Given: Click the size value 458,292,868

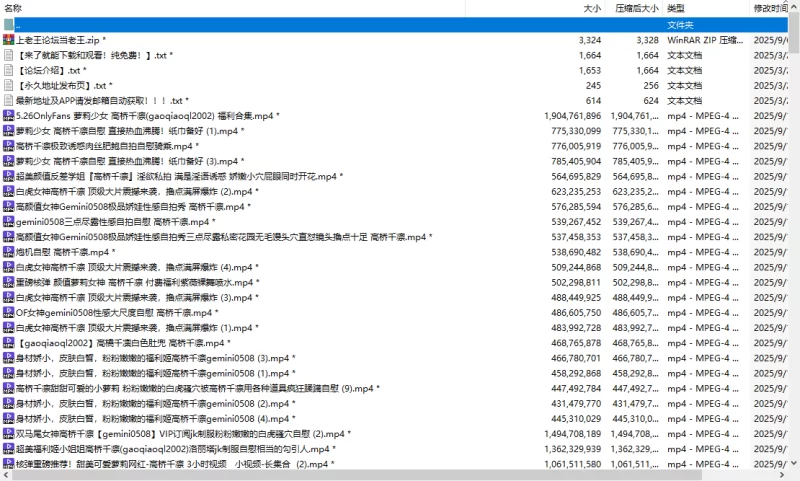Looking at the screenshot, I should (576, 373).
